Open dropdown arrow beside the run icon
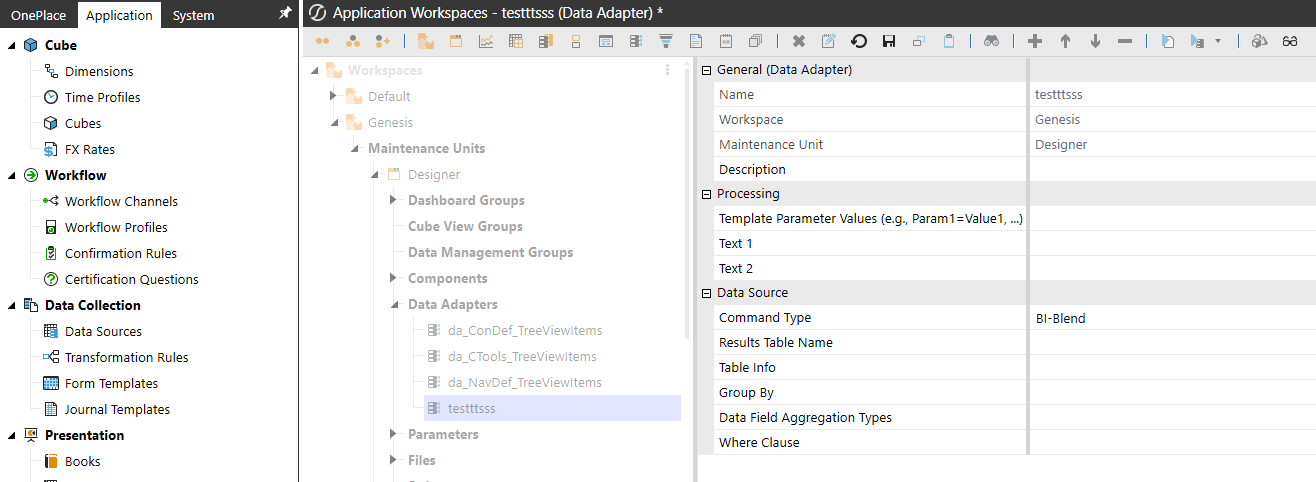Image resolution: width=1316 pixels, height=482 pixels. [x=1217, y=41]
